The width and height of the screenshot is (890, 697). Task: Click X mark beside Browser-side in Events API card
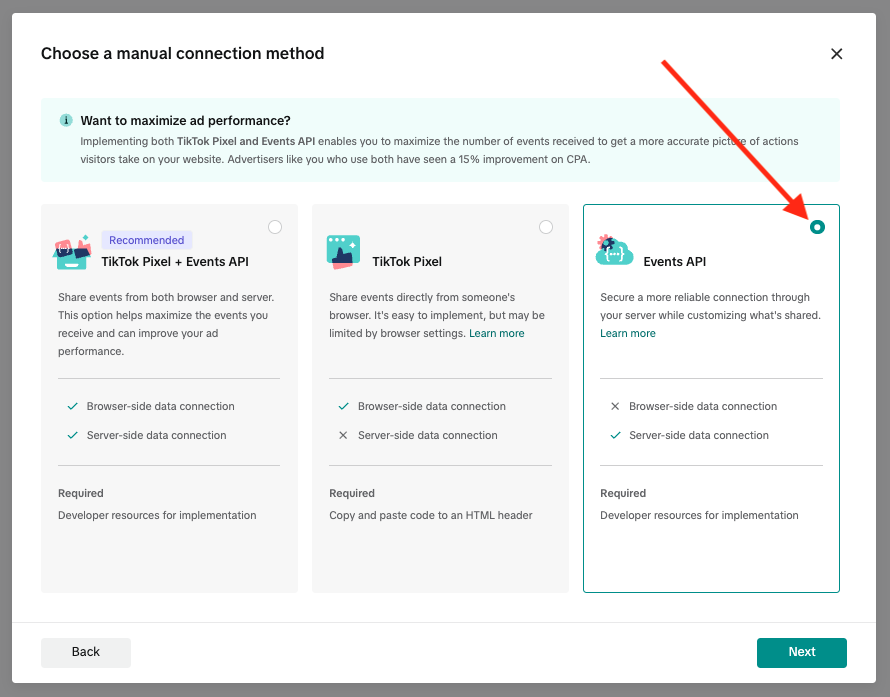click(x=615, y=406)
